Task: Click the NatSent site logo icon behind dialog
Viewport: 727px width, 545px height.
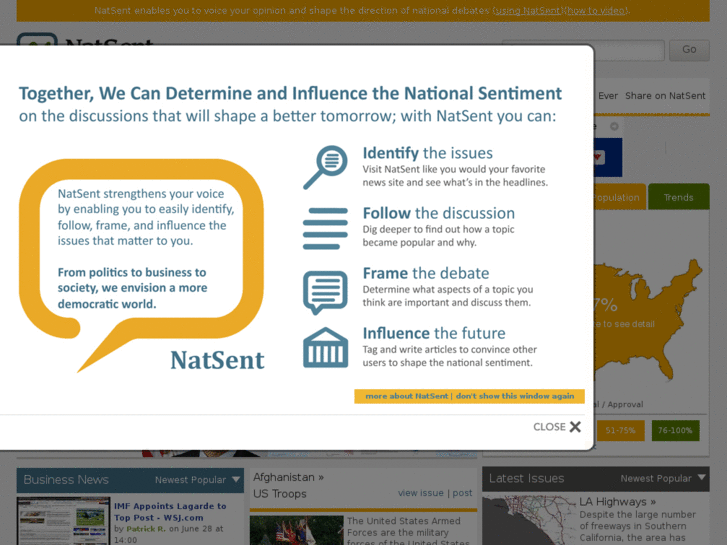Action: coord(37,39)
